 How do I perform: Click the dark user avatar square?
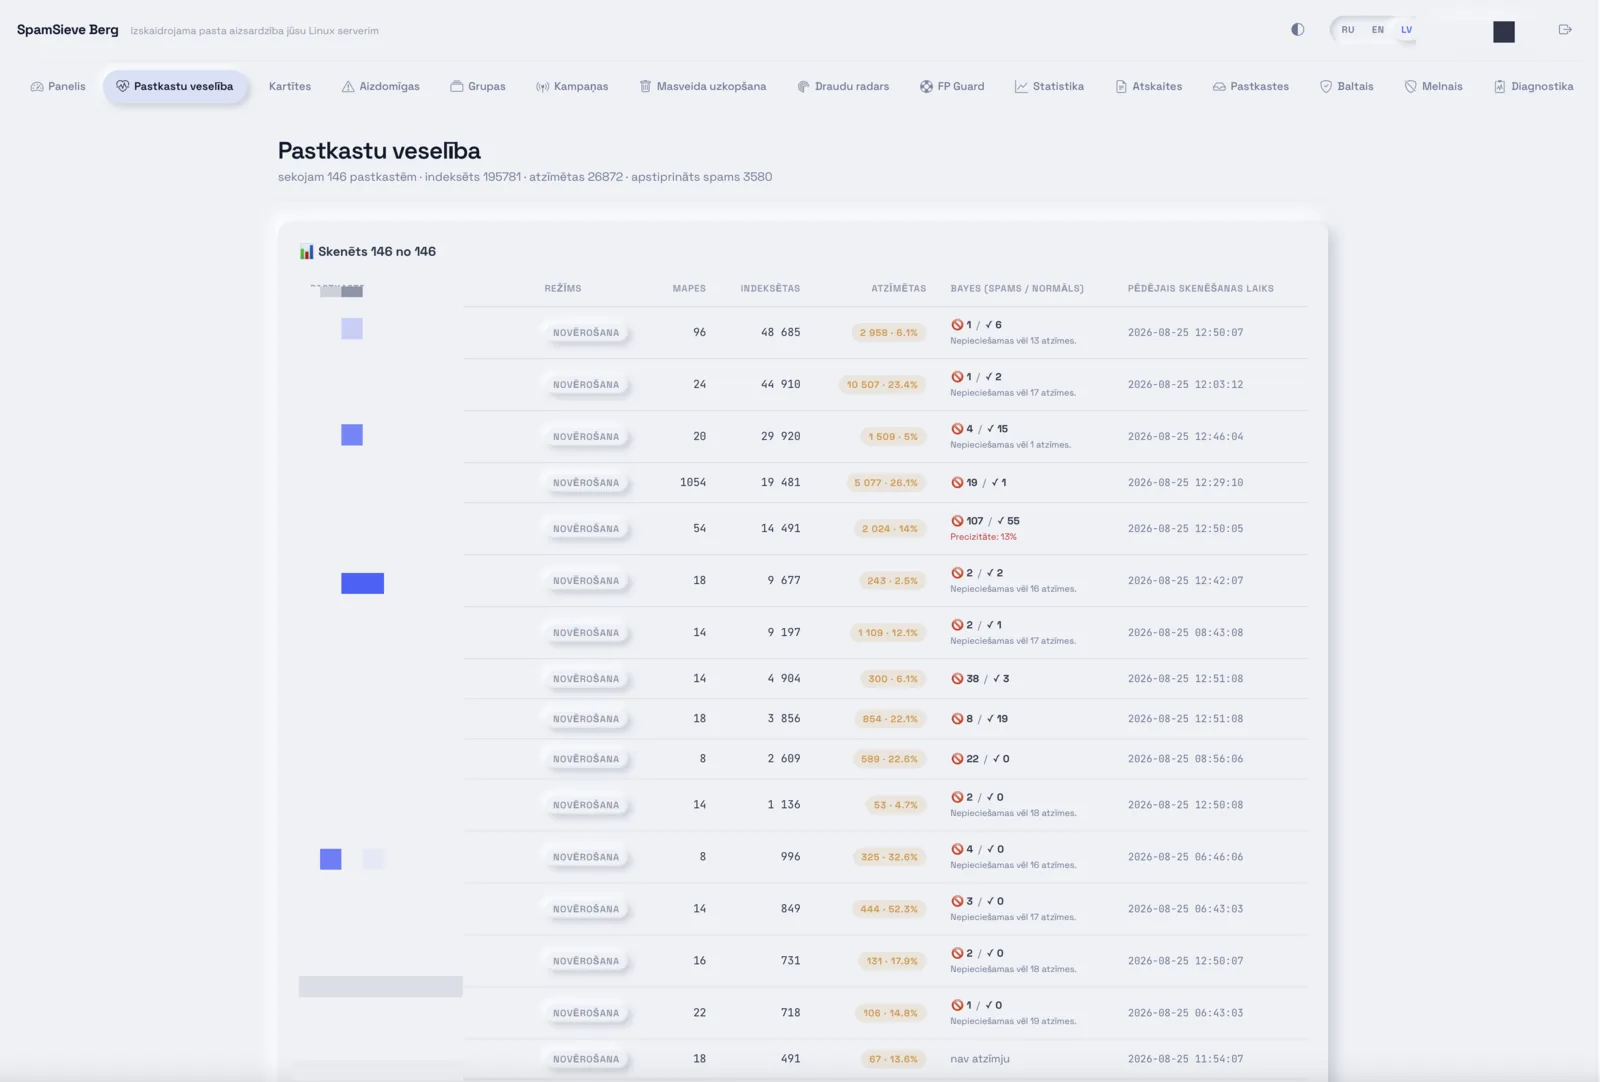click(1504, 32)
